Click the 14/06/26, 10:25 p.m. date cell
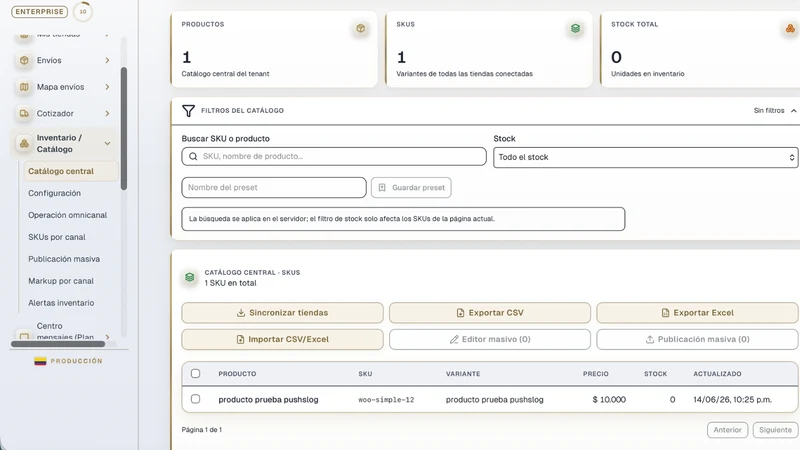Viewport: 800px width, 450px height. pos(732,399)
